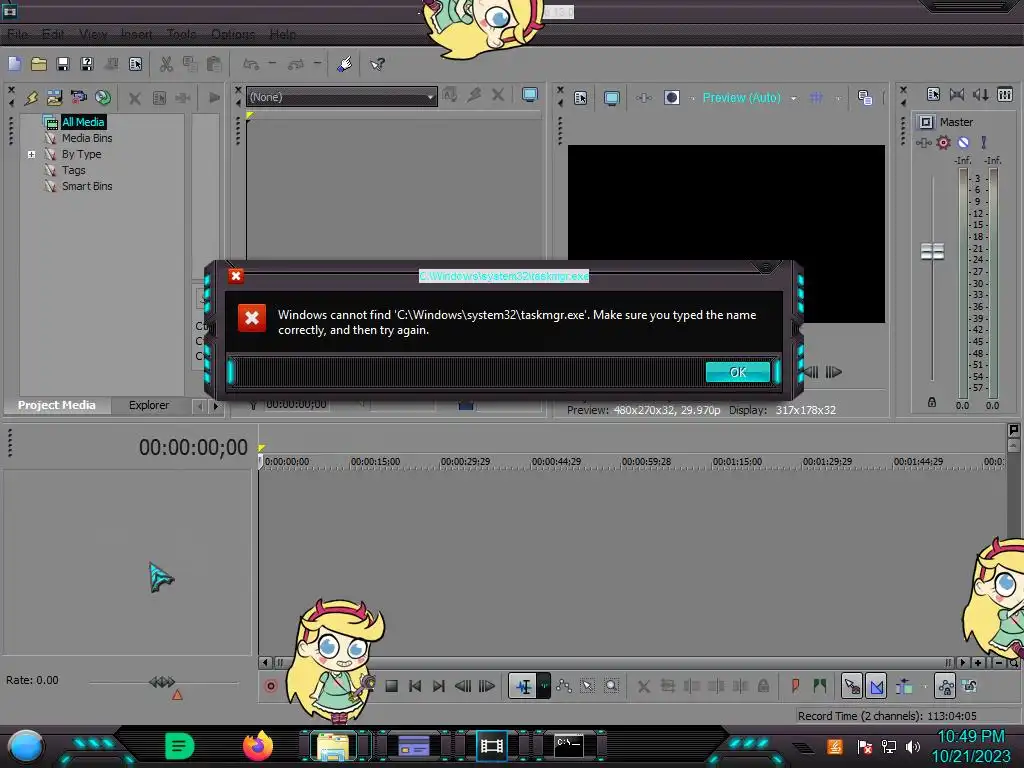The width and height of the screenshot is (1024, 768).
Task: Lock Master fader channels padlock
Action: click(932, 402)
